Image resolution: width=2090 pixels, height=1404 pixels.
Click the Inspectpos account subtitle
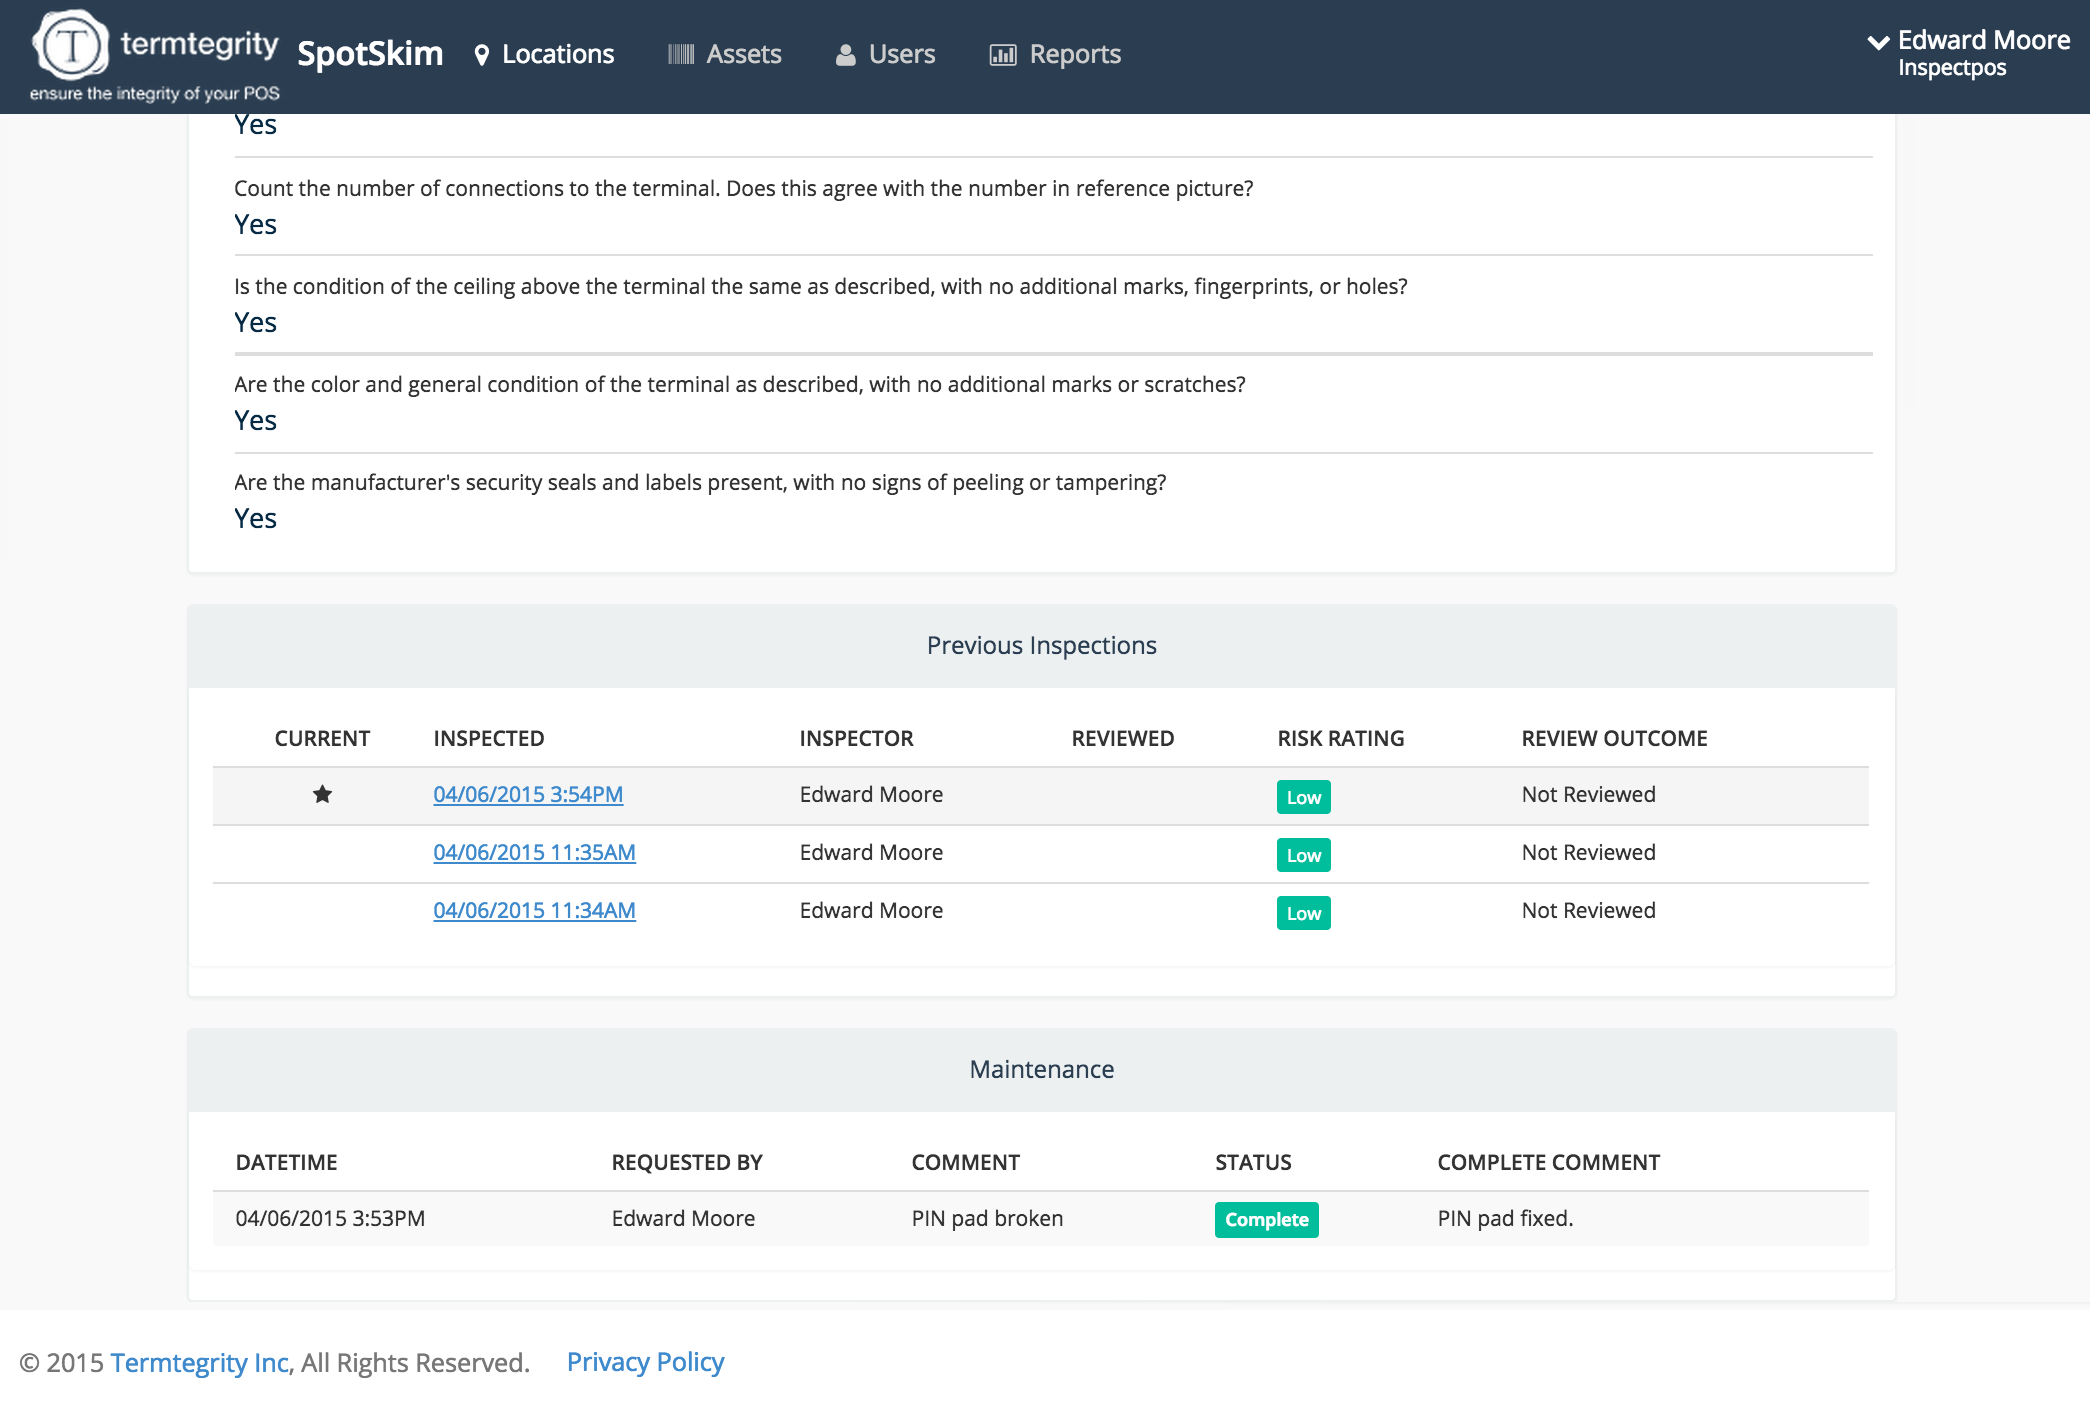[1952, 68]
